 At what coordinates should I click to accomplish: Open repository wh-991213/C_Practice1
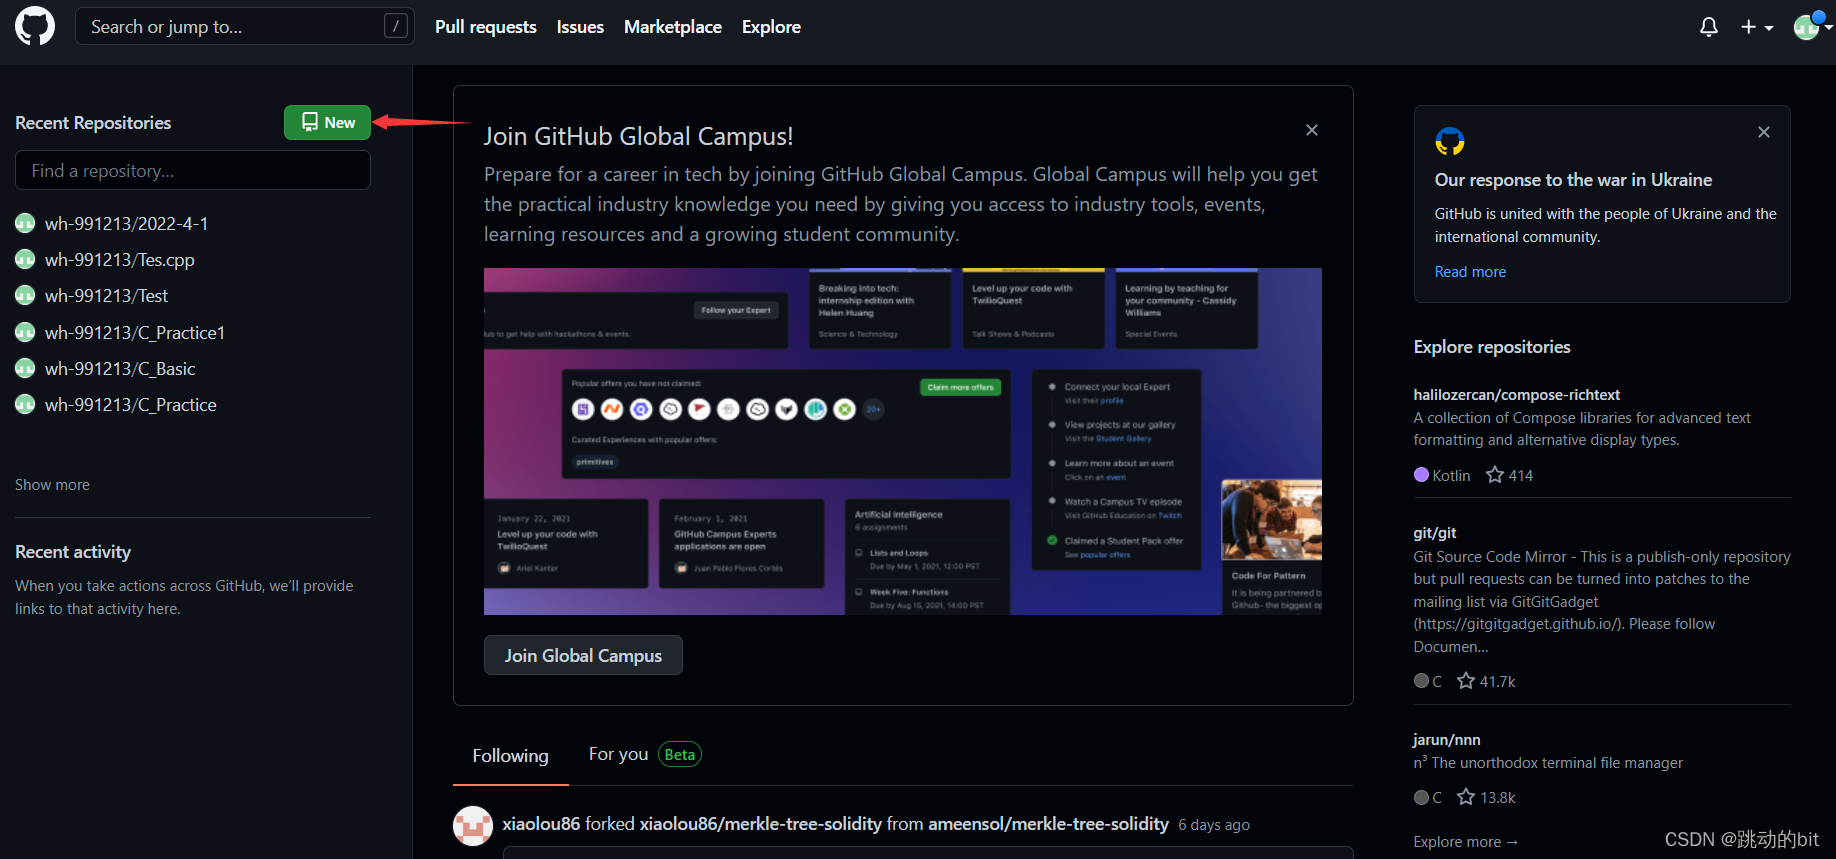(x=135, y=333)
